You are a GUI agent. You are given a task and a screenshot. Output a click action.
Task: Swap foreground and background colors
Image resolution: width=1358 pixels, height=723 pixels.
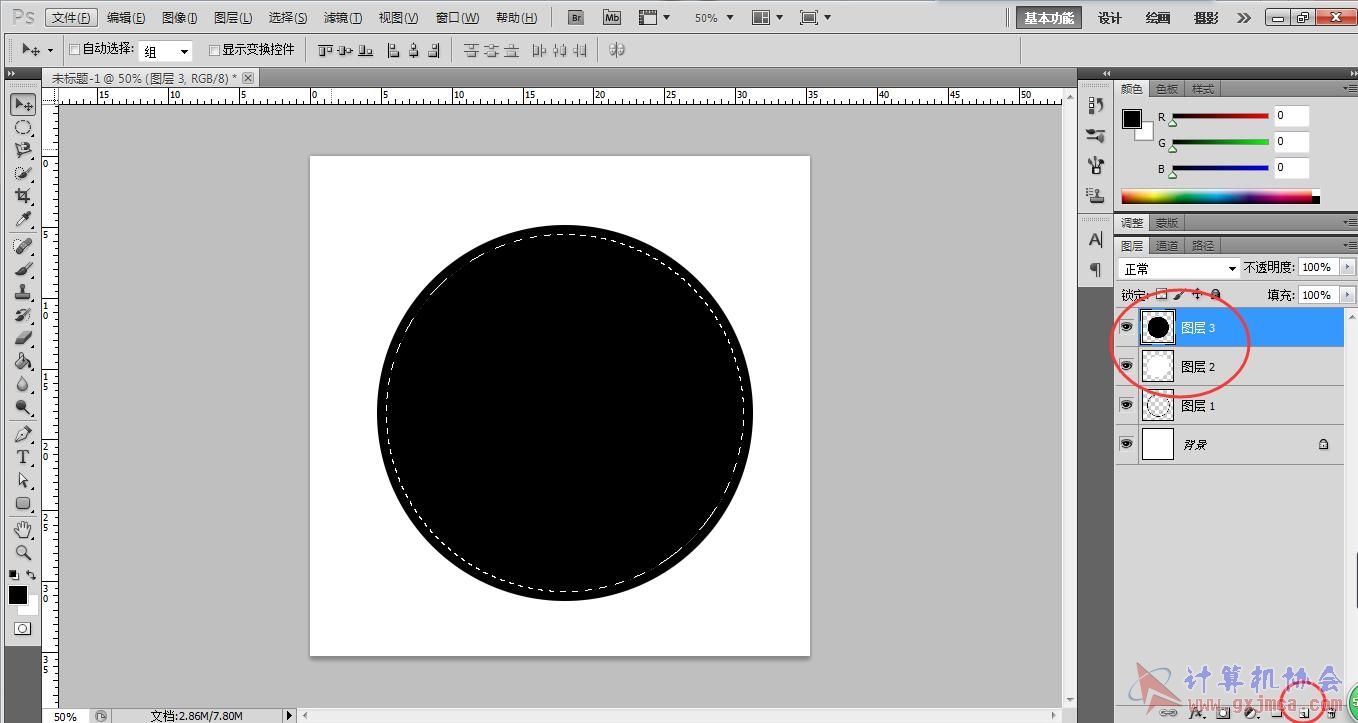(x=32, y=575)
